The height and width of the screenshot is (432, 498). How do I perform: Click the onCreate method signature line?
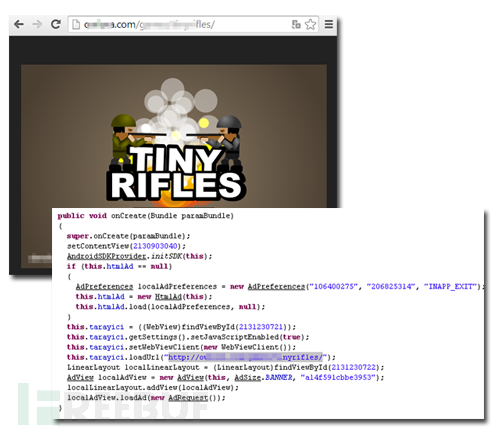click(x=146, y=216)
